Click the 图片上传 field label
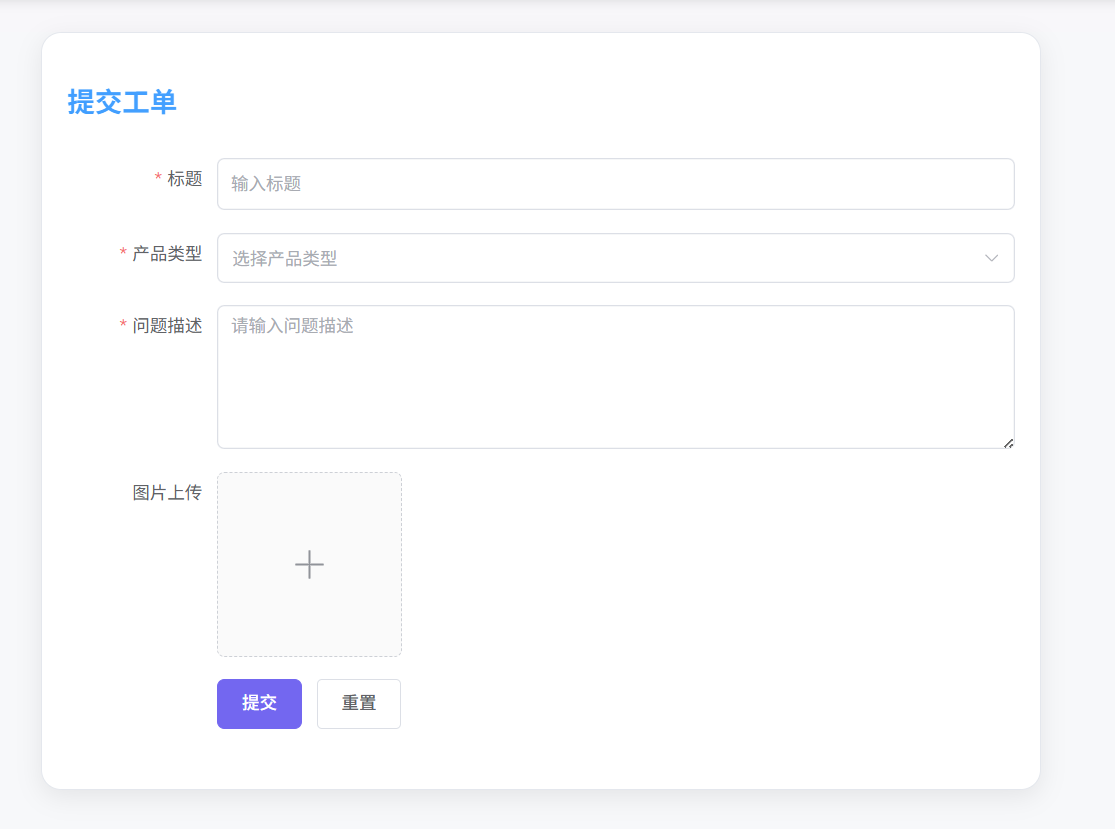This screenshot has height=829, width=1115. click(x=167, y=493)
